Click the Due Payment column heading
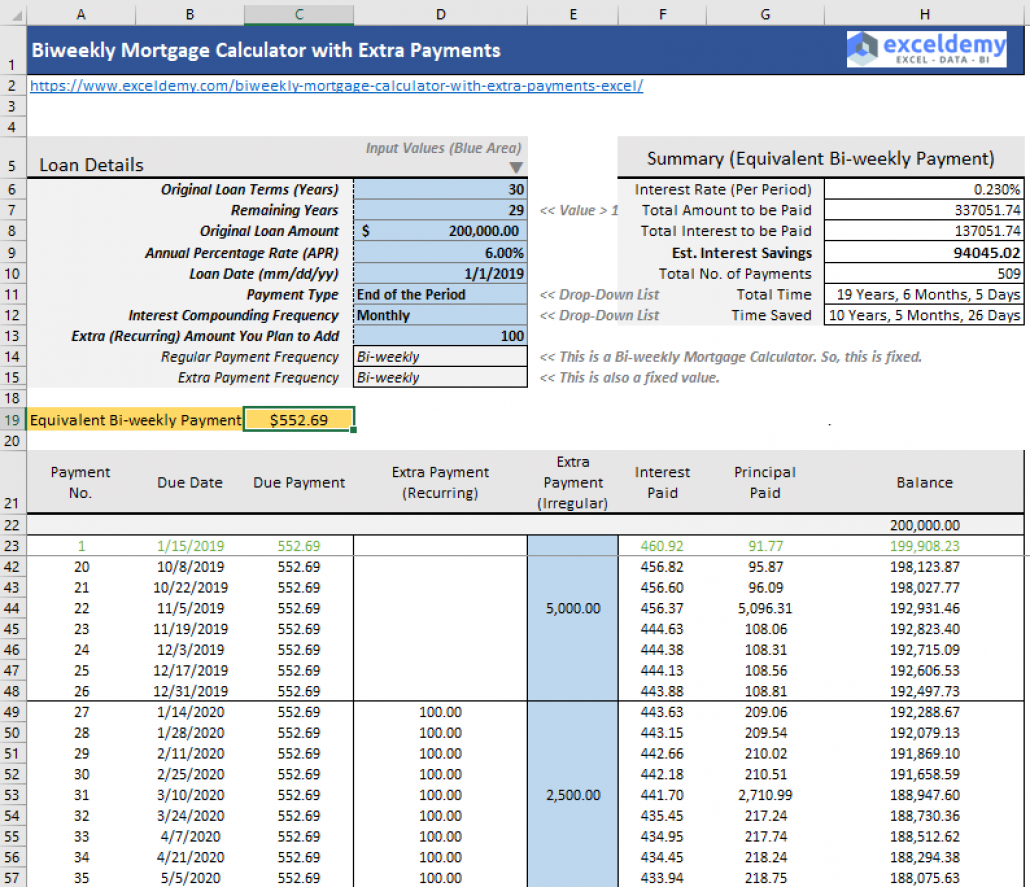This screenshot has width=1030, height=887. [299, 482]
